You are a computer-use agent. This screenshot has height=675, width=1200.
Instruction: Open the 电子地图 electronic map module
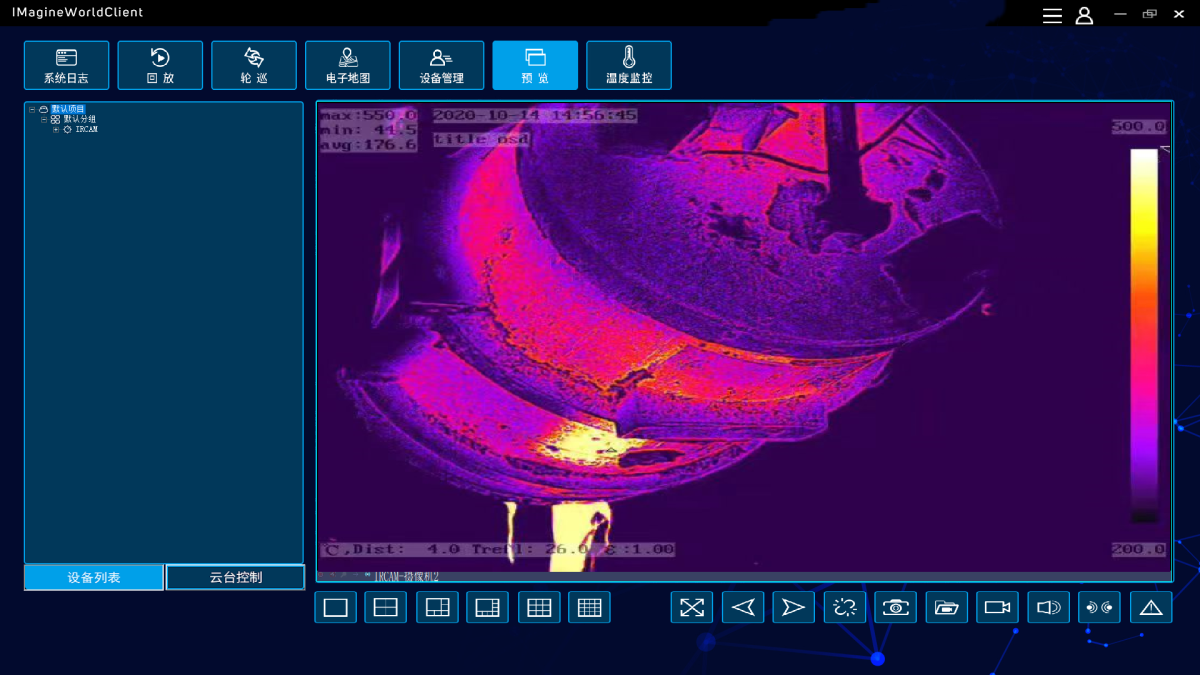pos(348,66)
